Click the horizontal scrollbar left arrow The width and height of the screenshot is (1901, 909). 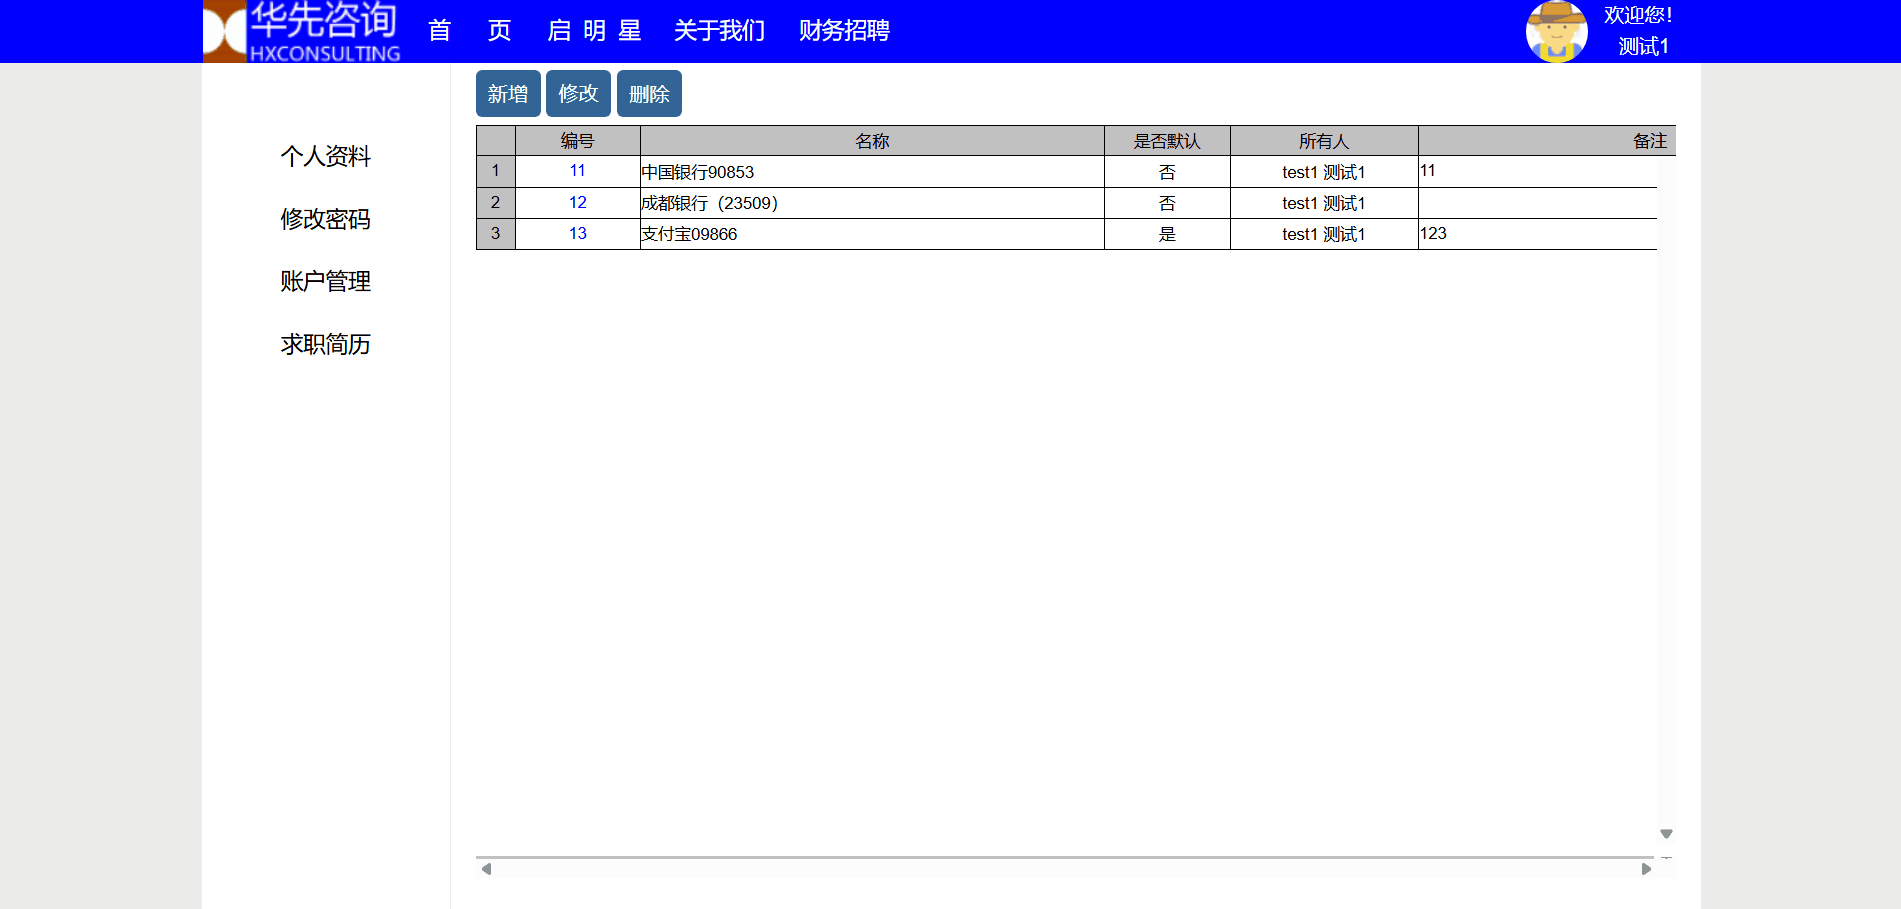point(486,869)
